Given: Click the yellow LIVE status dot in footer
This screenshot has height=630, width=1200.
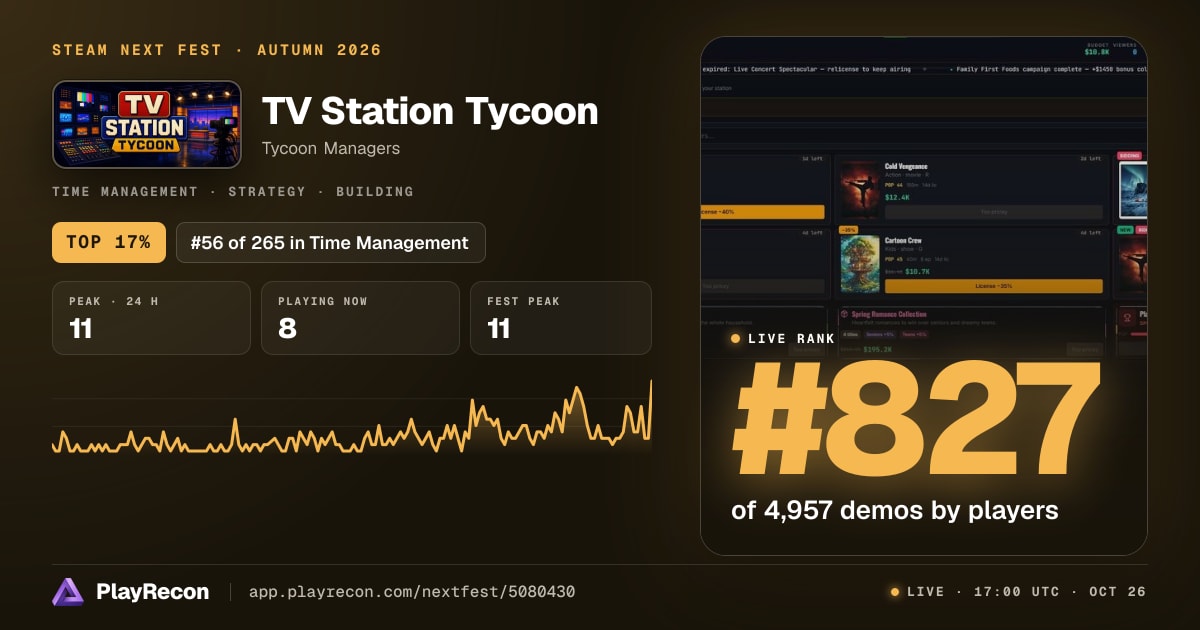Looking at the screenshot, I should (x=894, y=592).
